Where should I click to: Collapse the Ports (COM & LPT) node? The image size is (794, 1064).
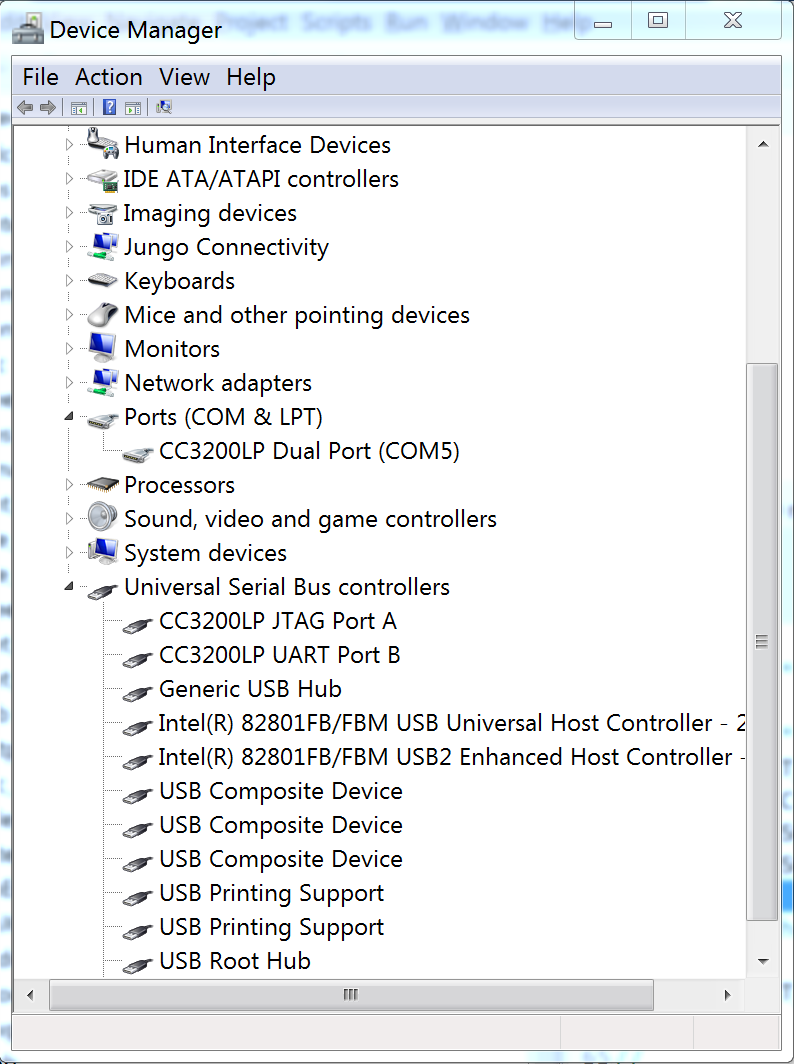pyautogui.click(x=69, y=417)
